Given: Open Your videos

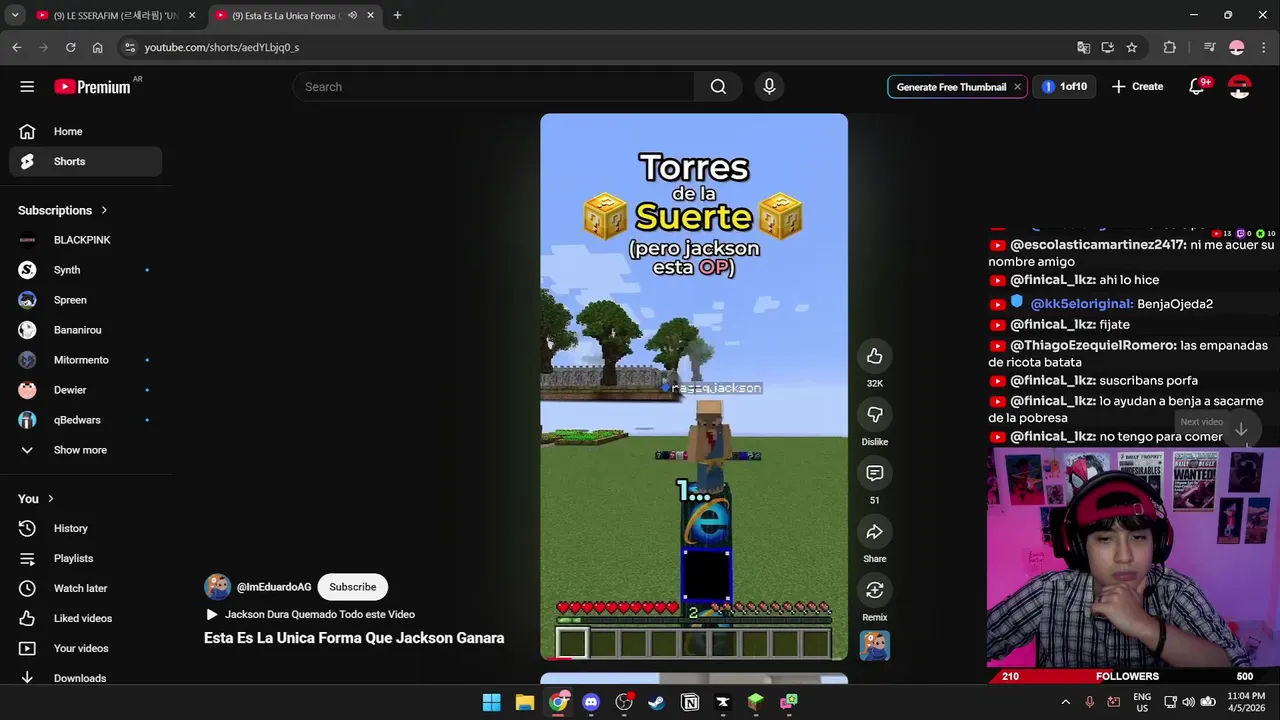Looking at the screenshot, I should (x=86, y=648).
